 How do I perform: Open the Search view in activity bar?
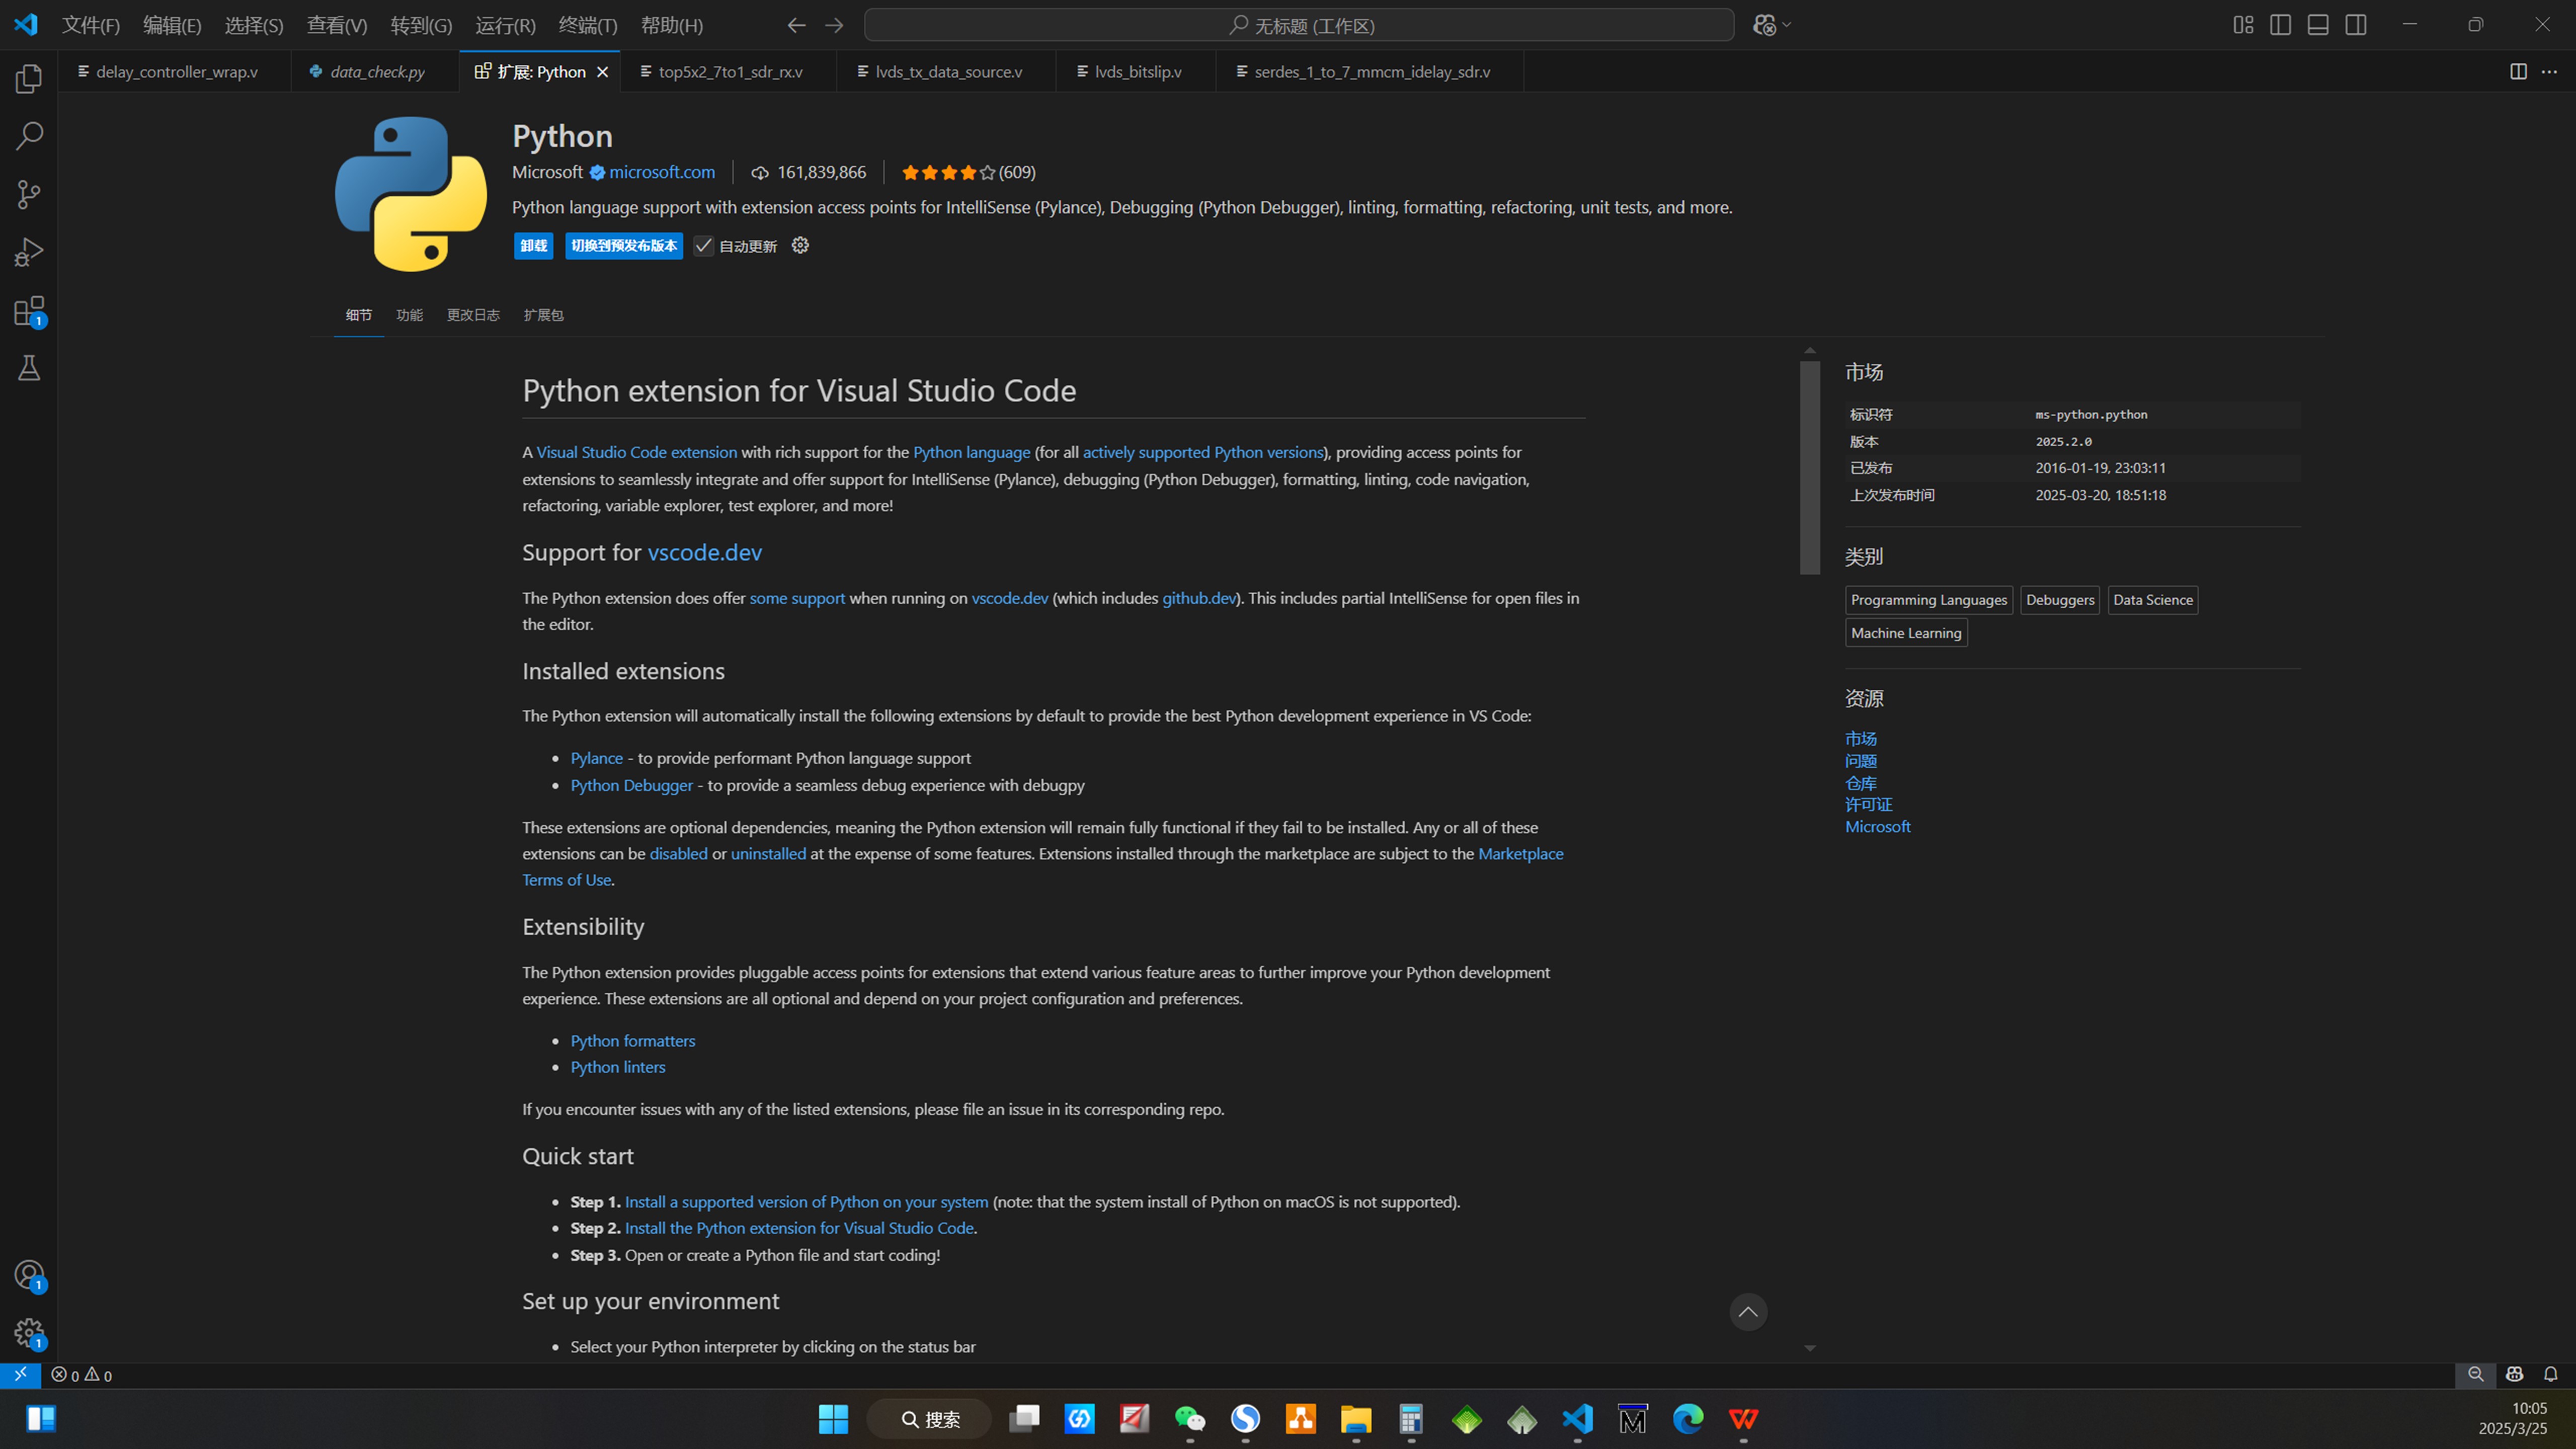[29, 136]
